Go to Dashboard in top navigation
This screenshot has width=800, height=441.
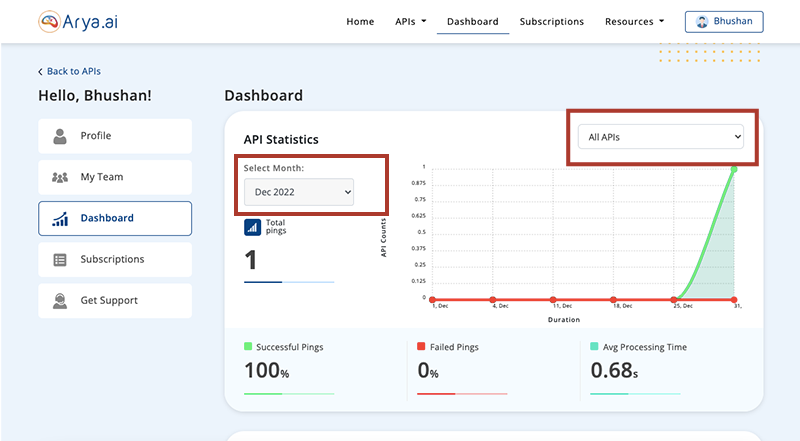[472, 21]
